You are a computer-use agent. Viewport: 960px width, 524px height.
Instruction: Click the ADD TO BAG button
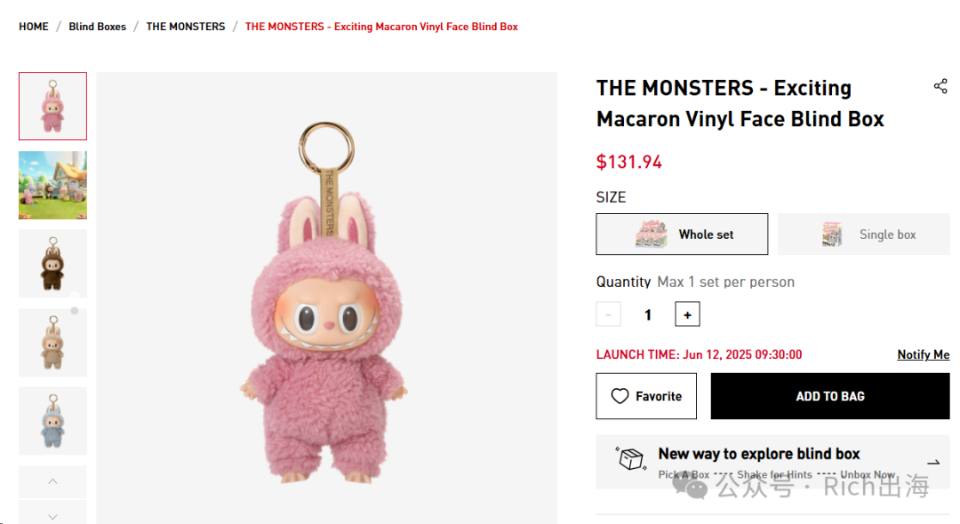pyautogui.click(x=830, y=396)
